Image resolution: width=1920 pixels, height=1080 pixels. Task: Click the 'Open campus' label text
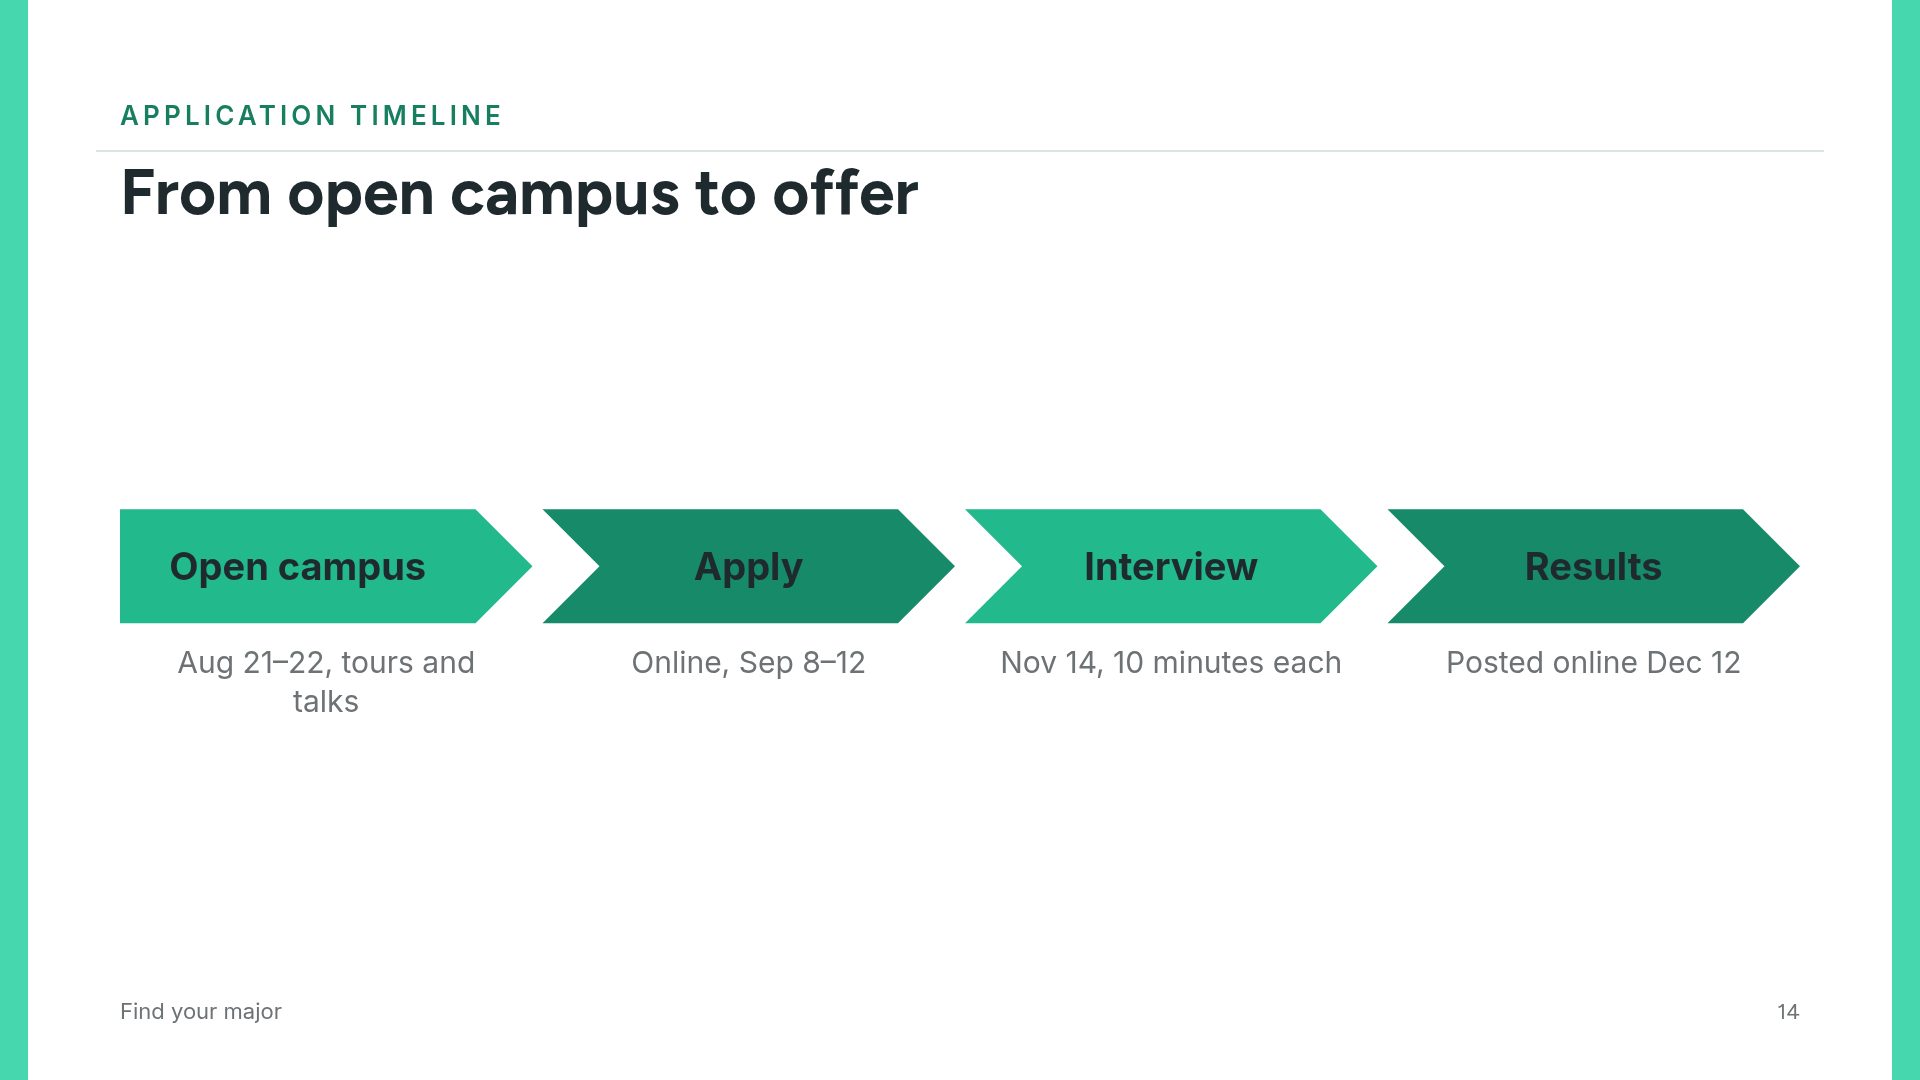(298, 568)
